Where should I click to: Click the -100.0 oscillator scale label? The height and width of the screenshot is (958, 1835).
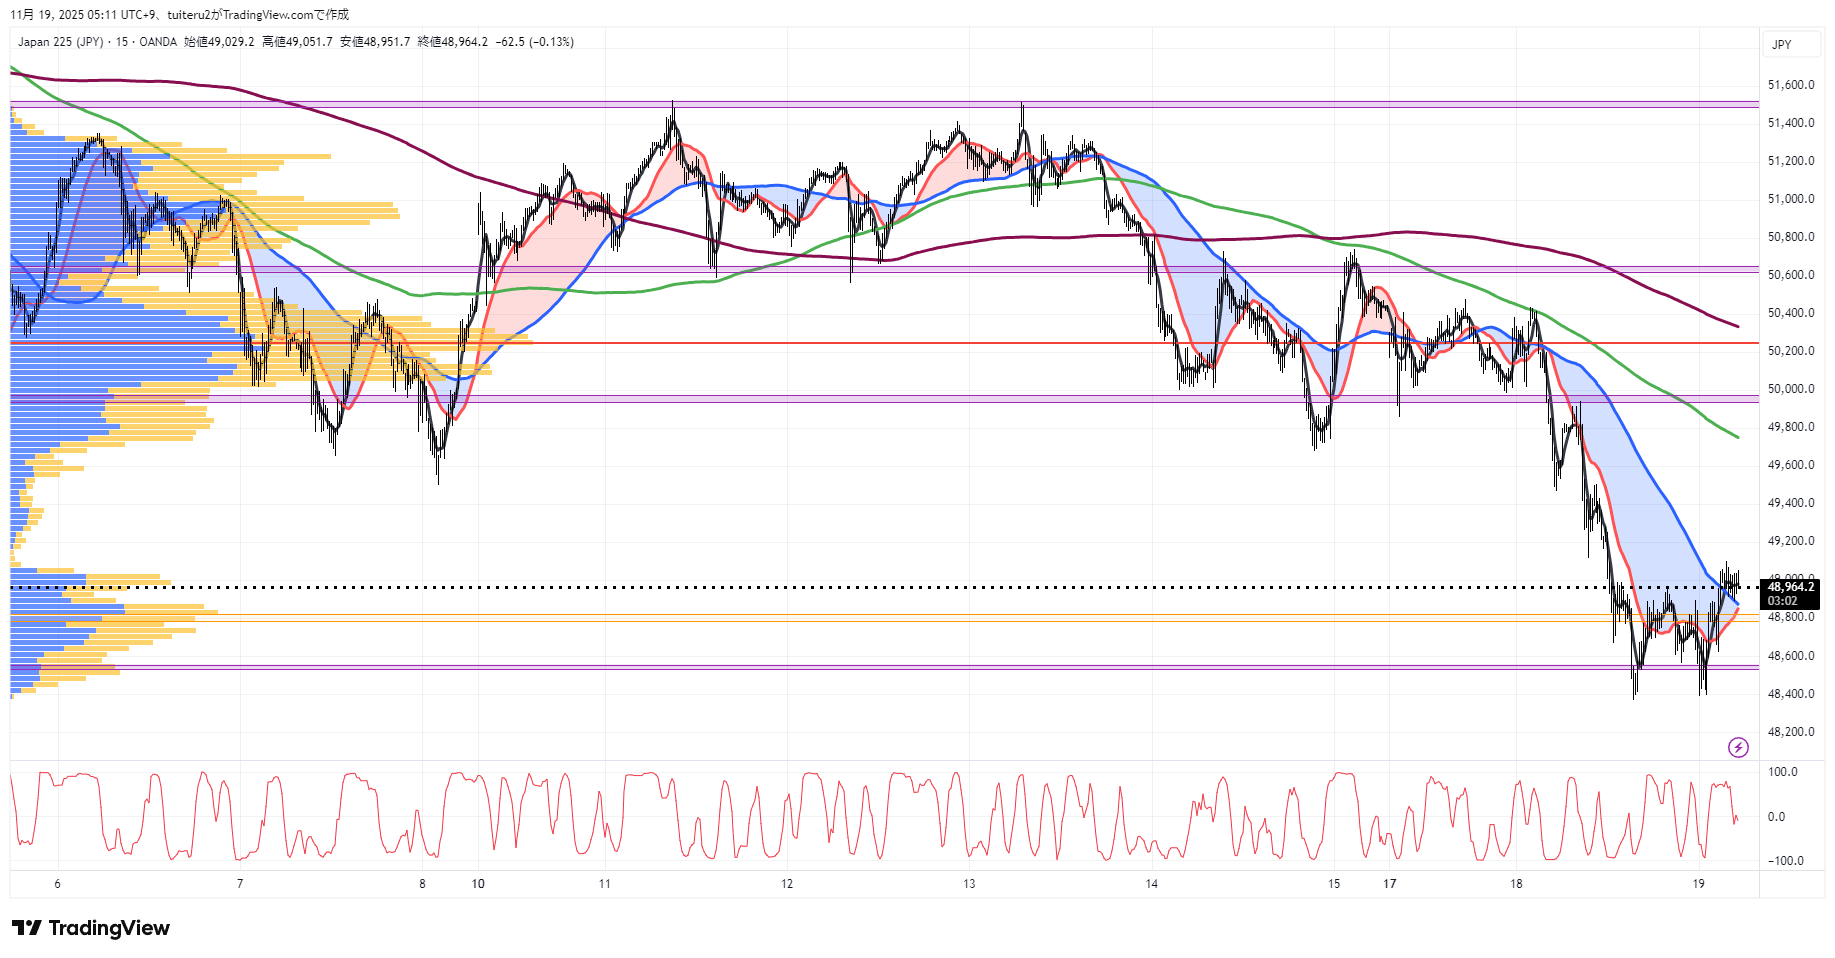pyautogui.click(x=1785, y=861)
